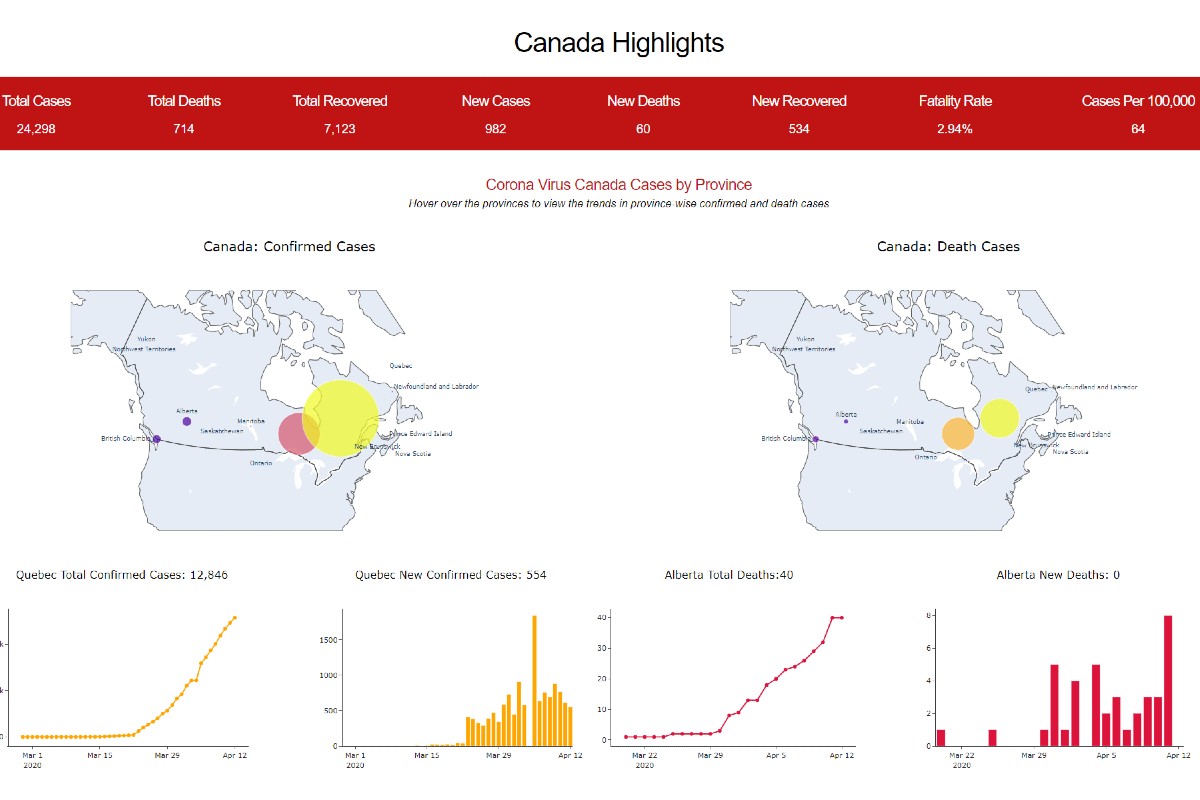The width and height of the screenshot is (1200, 800).
Task: Select the purple Alberta dot on Confirmed Cases map
Action: 186,420
